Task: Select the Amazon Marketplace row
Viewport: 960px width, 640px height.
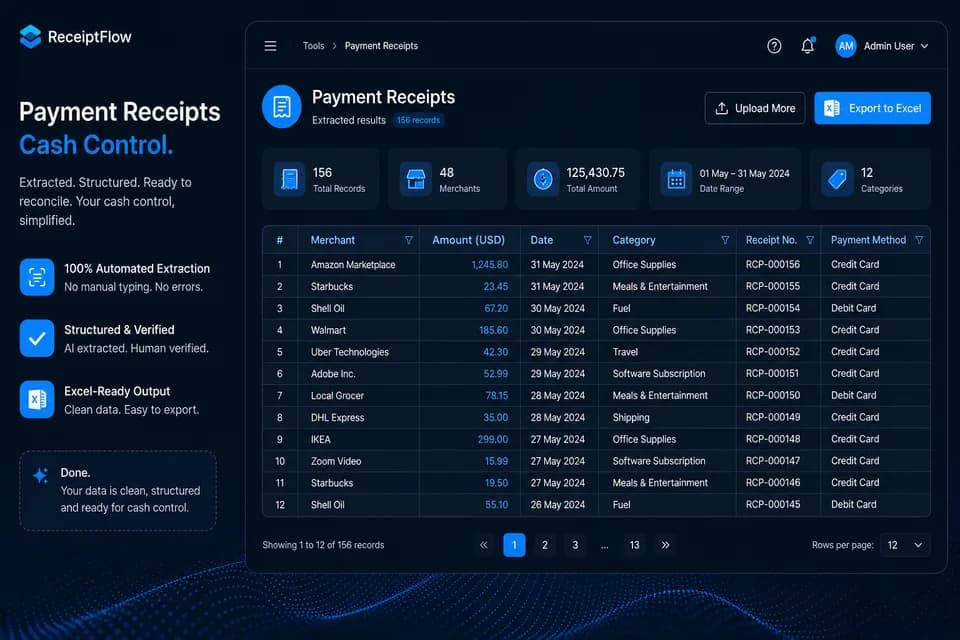Action: point(596,265)
